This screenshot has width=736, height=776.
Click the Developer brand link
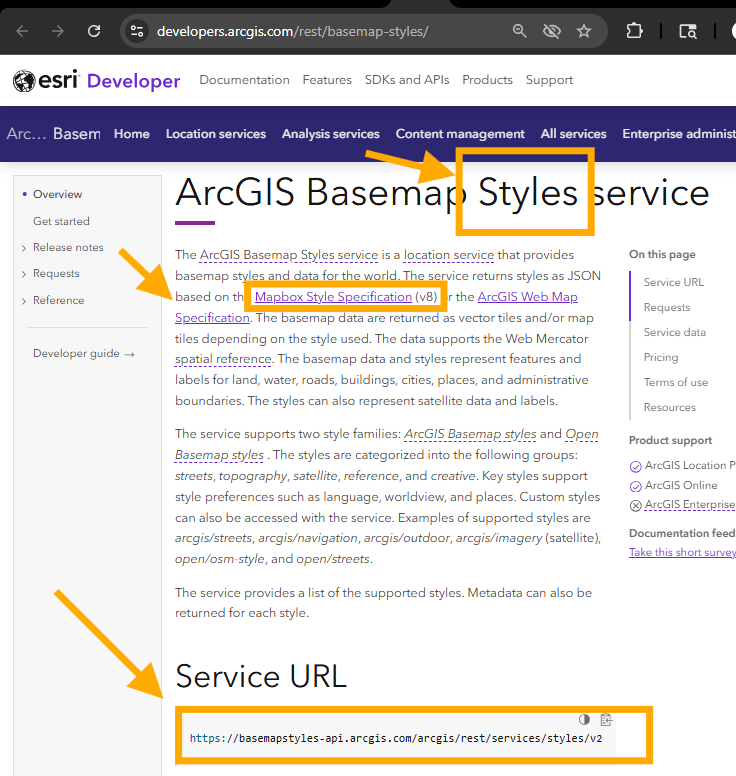coord(134,81)
